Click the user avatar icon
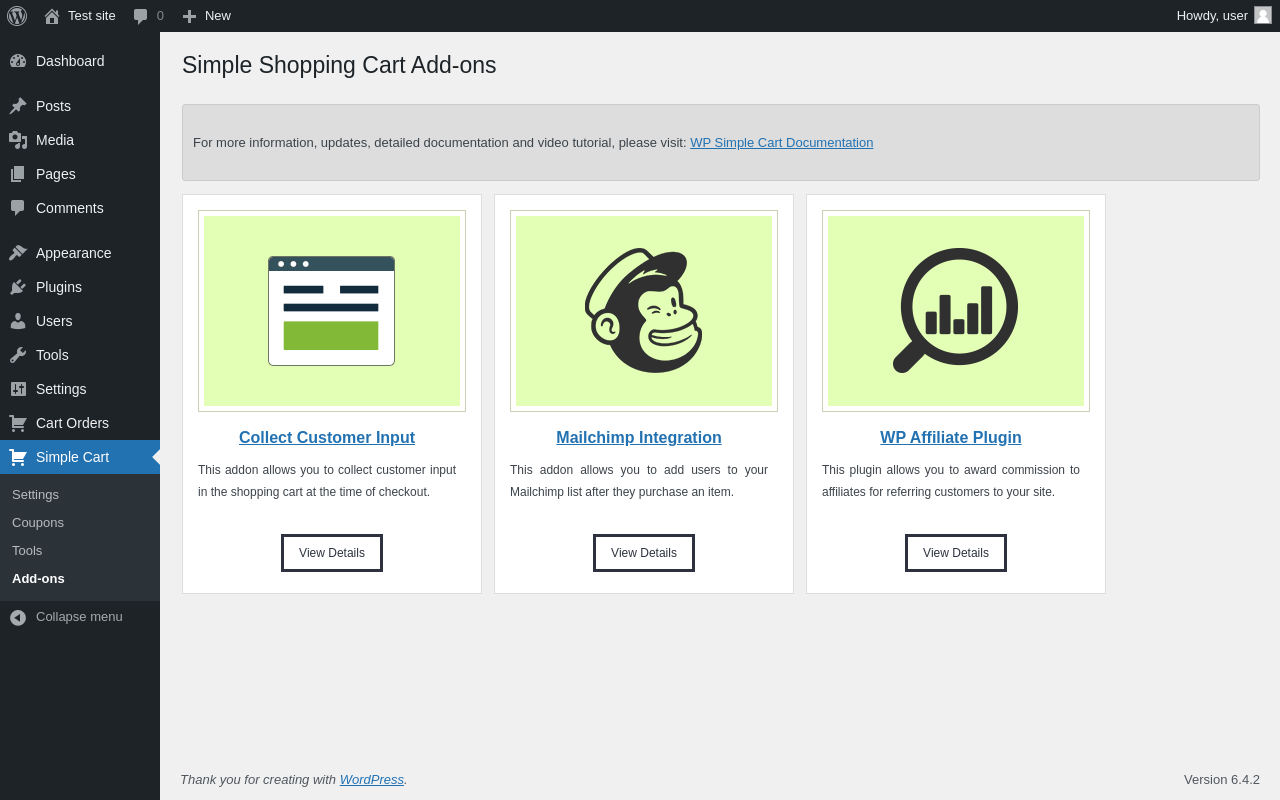This screenshot has width=1280, height=800. (x=1263, y=15)
